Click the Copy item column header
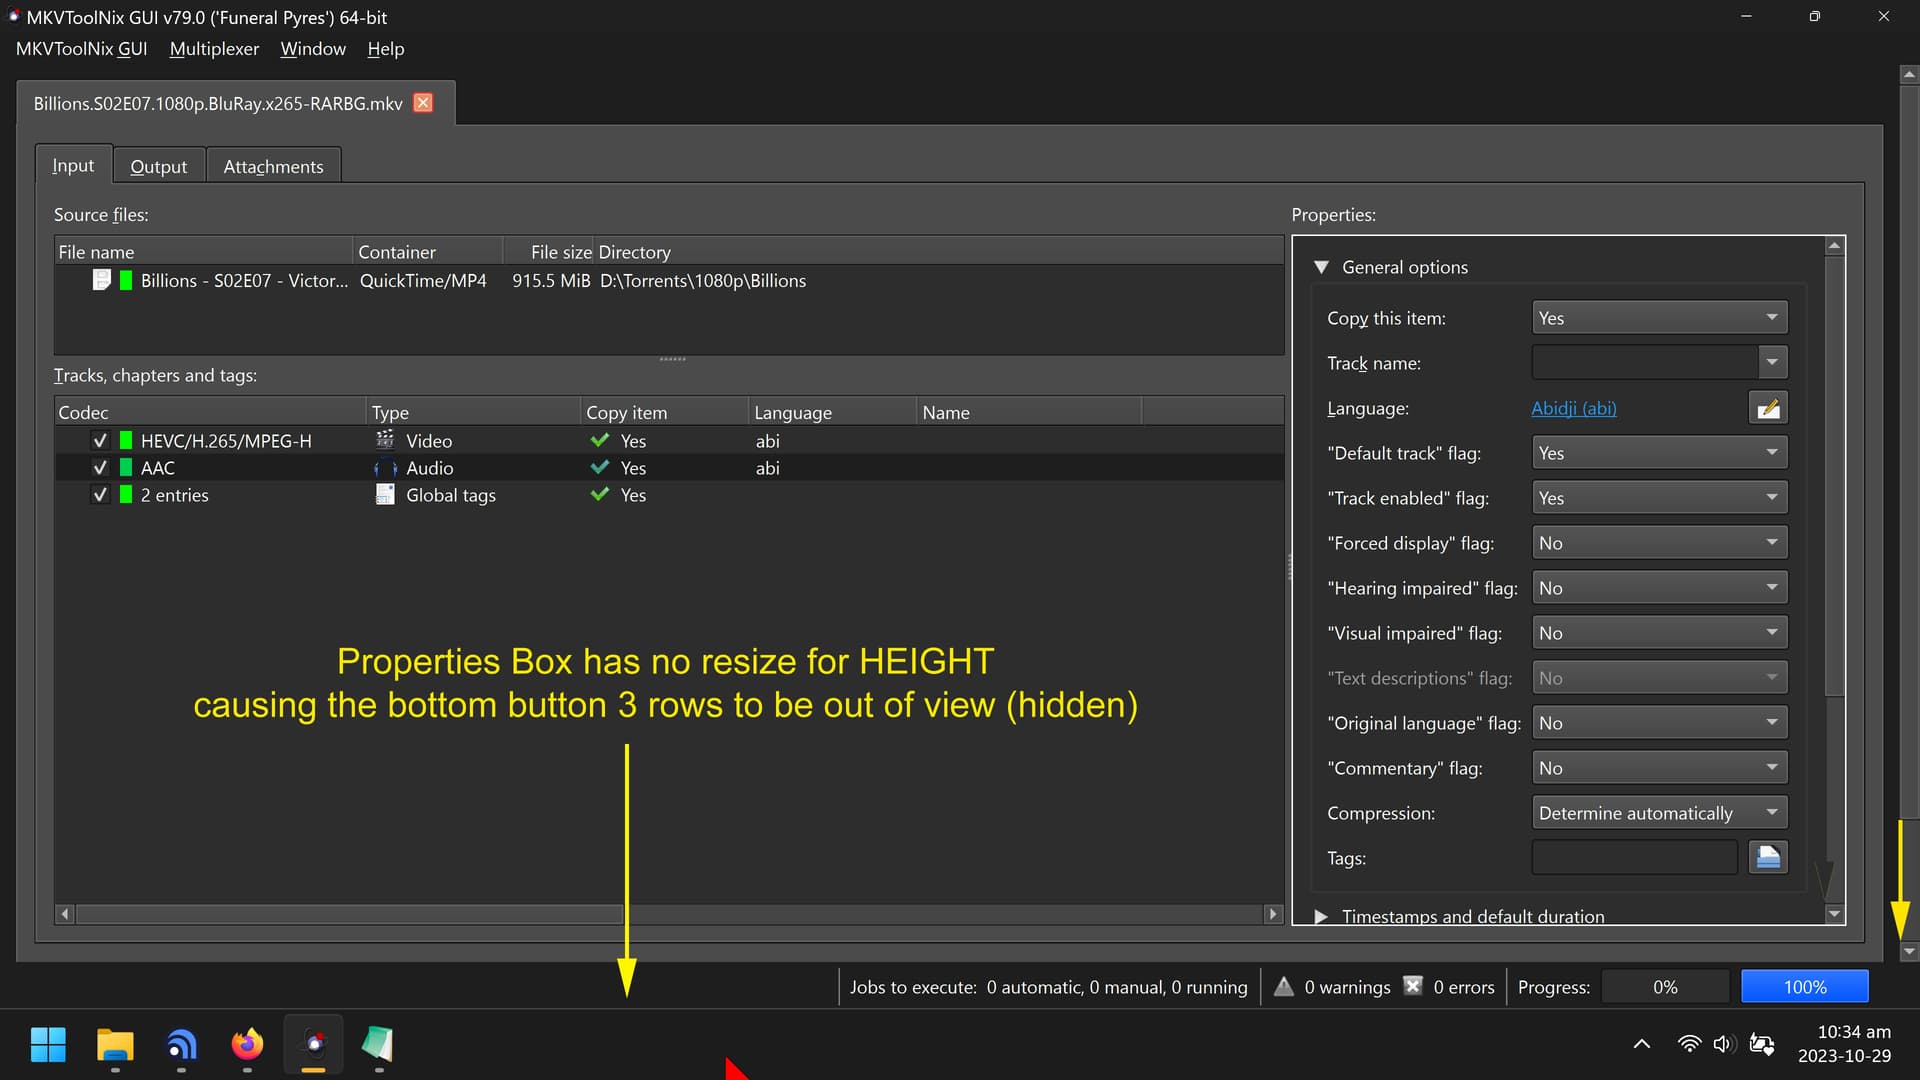Viewport: 1920px width, 1080px height. tap(664, 412)
